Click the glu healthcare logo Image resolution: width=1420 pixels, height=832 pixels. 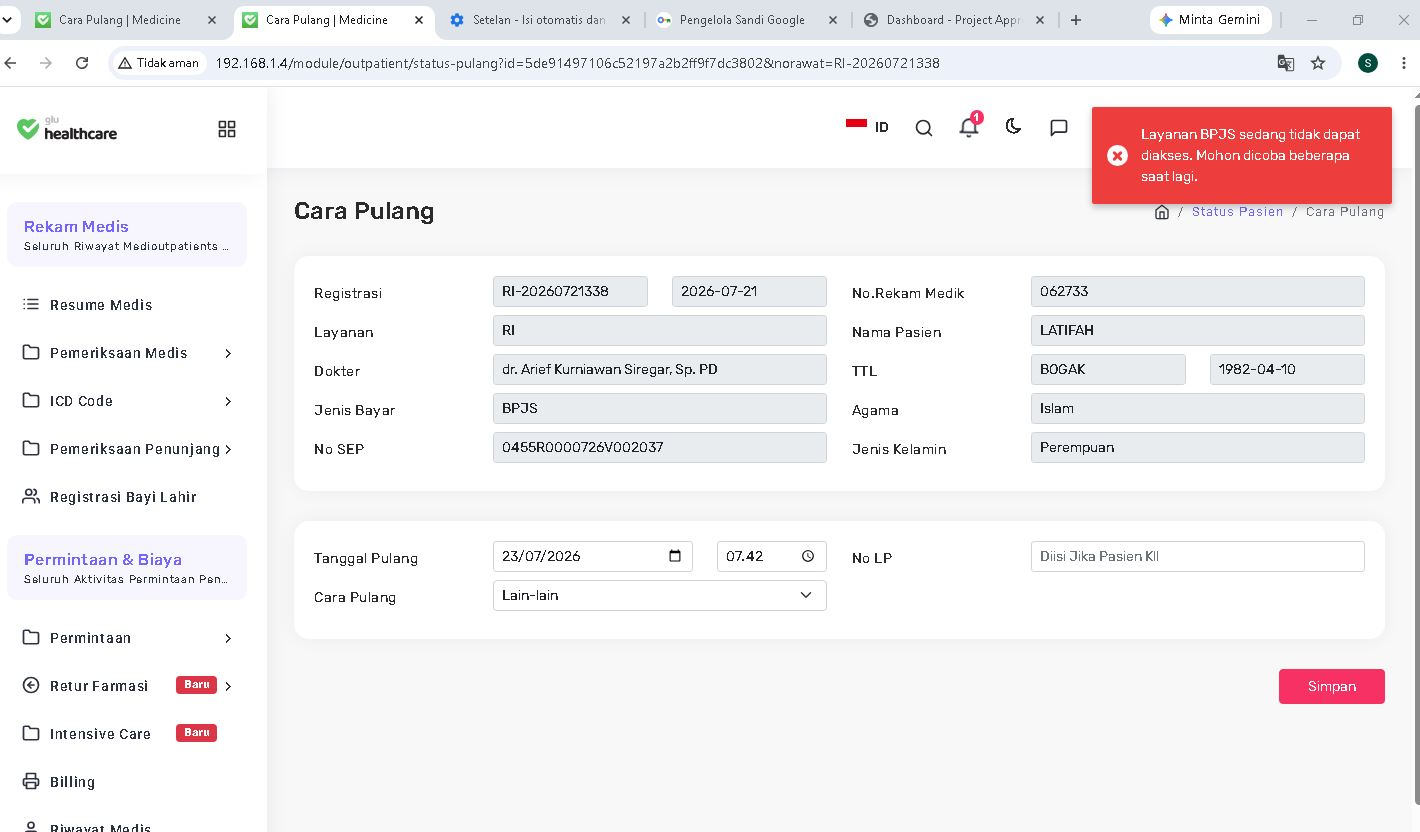click(67, 128)
